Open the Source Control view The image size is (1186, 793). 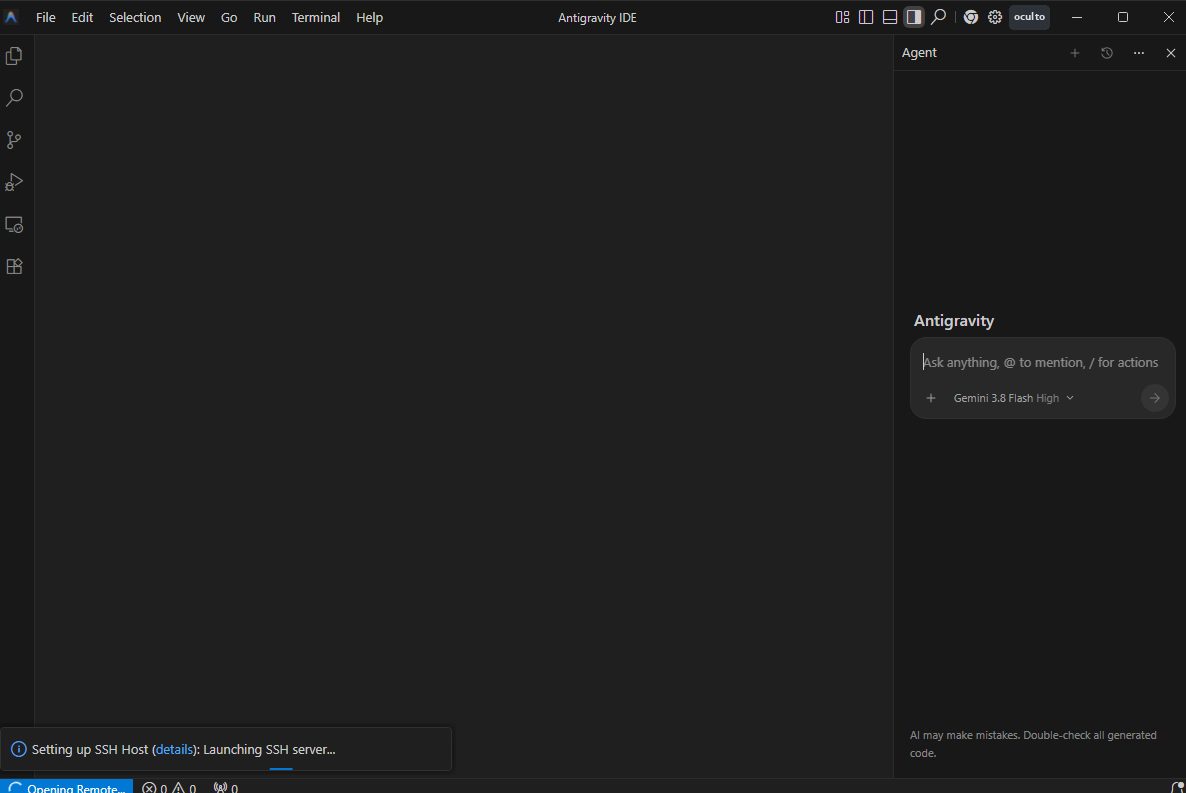tap(14, 140)
